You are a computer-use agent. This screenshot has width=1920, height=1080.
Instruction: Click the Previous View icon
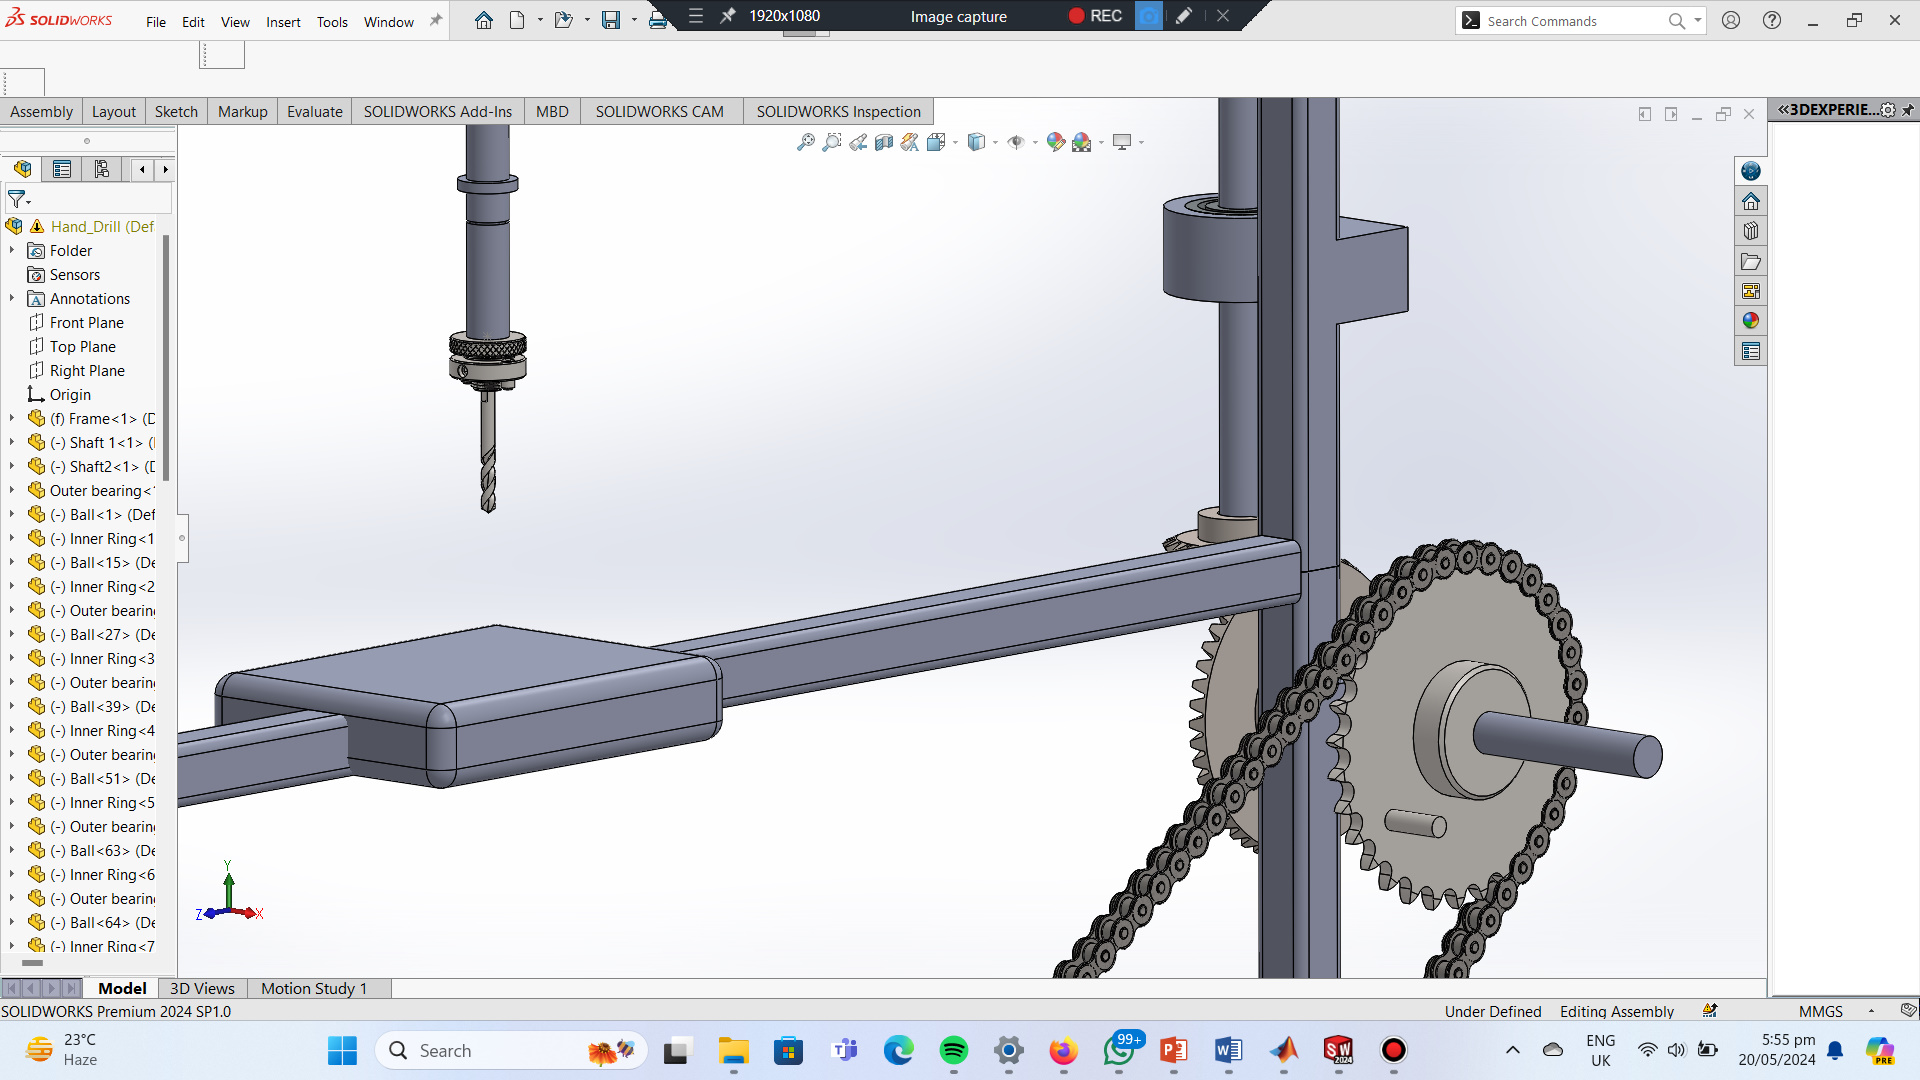(x=857, y=142)
